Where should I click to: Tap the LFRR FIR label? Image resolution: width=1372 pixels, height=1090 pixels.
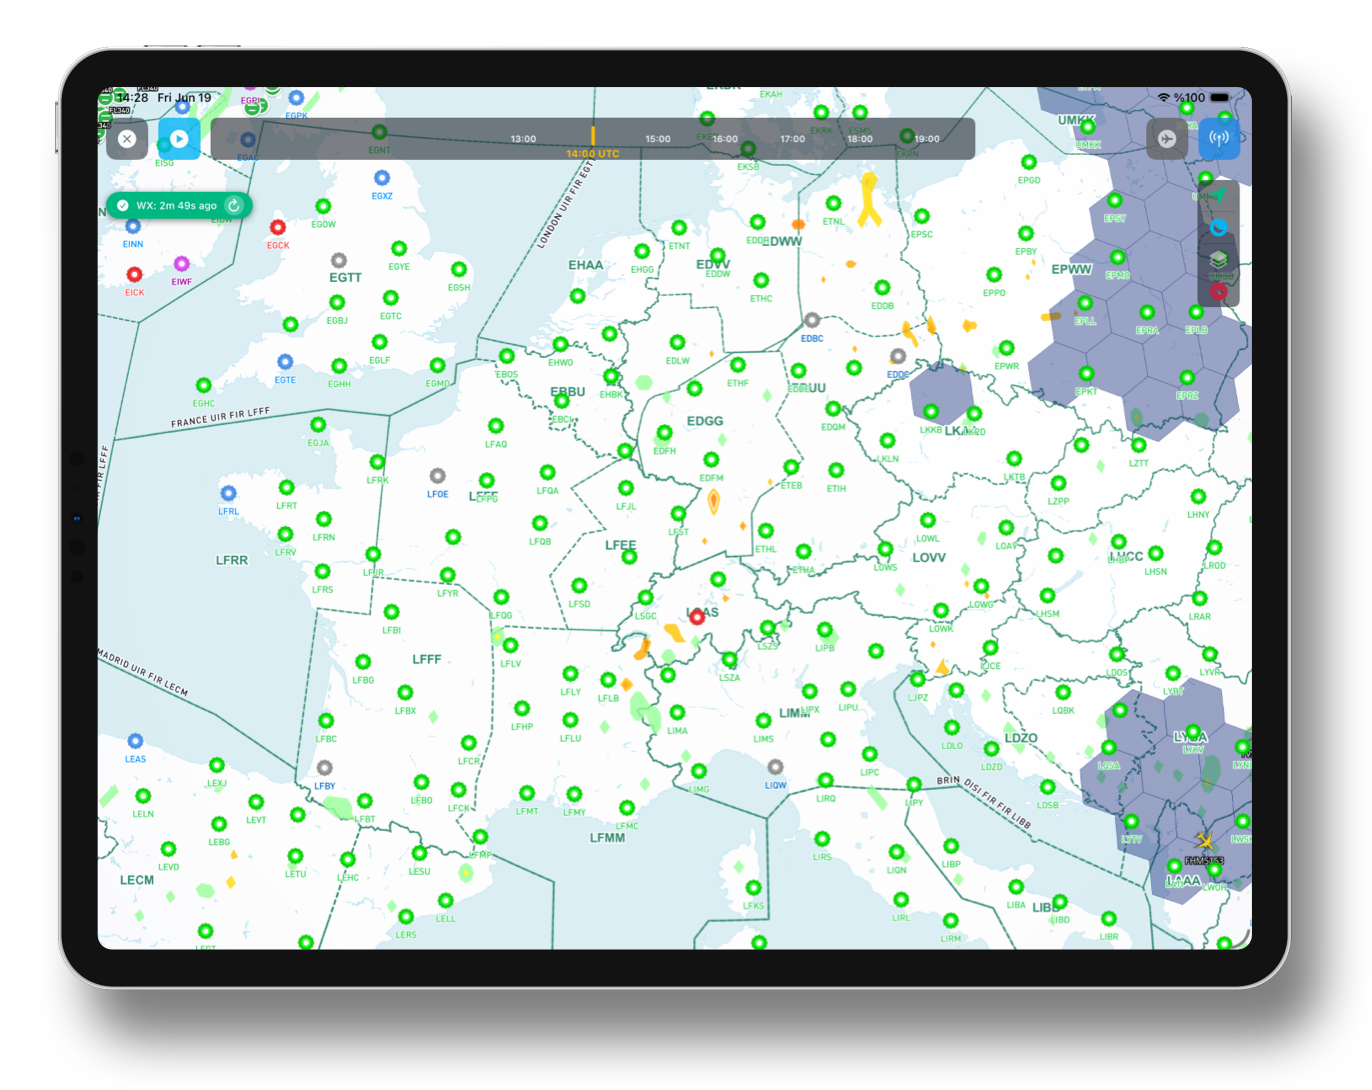(x=232, y=560)
